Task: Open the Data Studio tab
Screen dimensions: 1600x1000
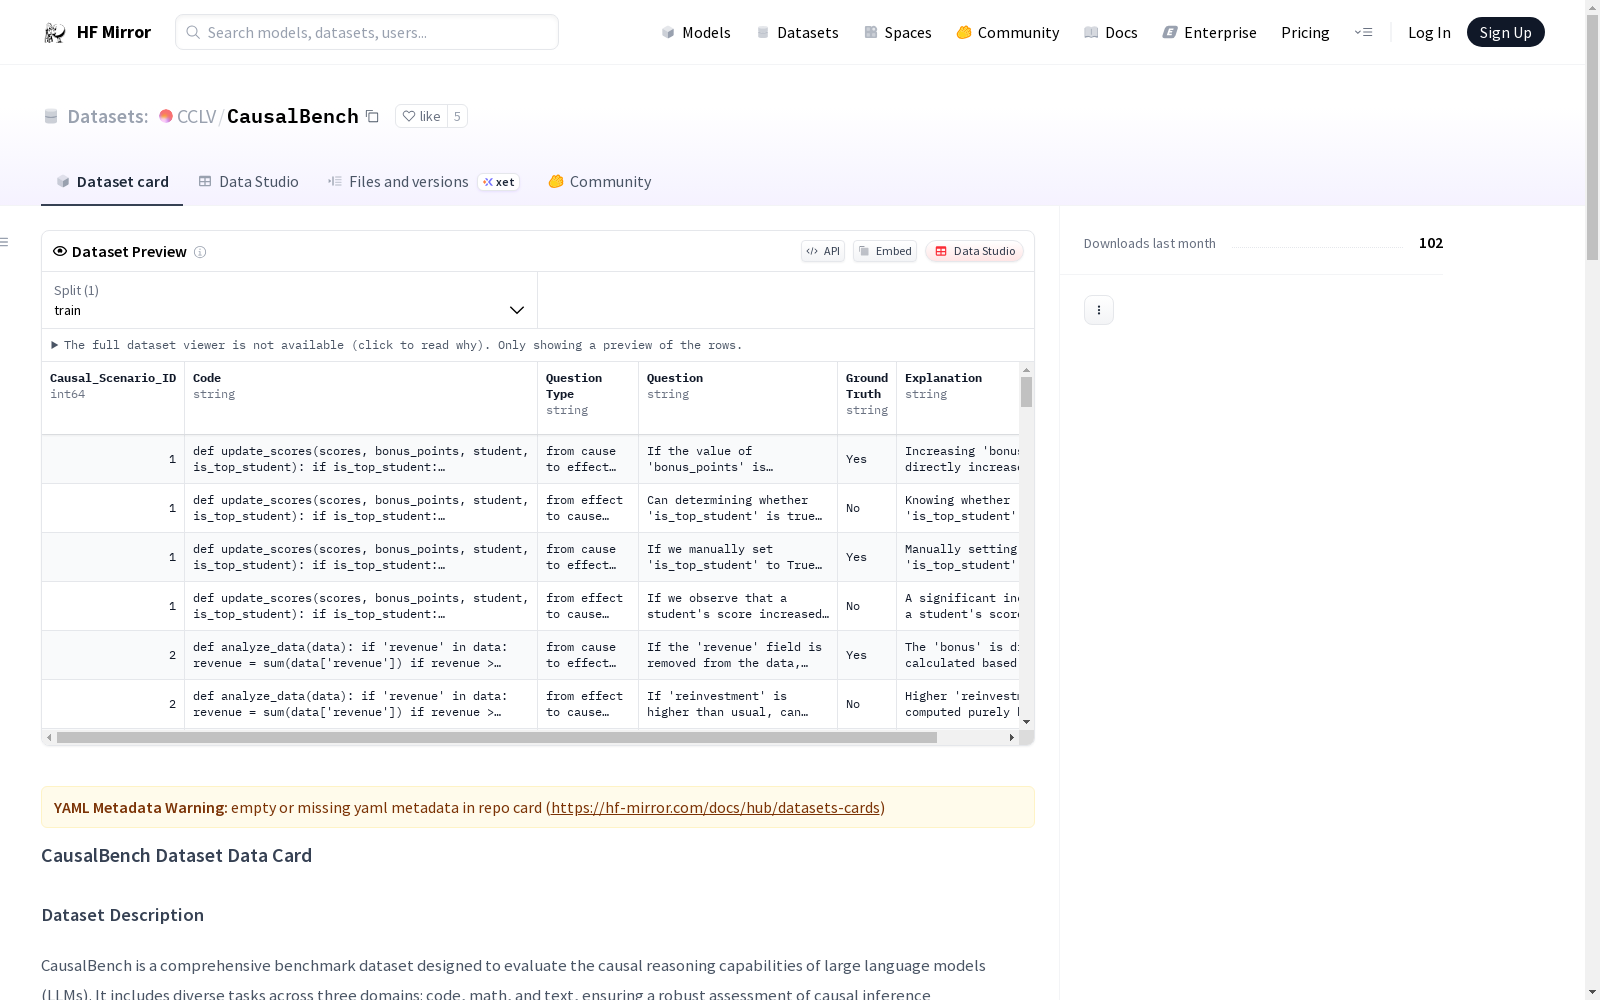Action: point(248,182)
